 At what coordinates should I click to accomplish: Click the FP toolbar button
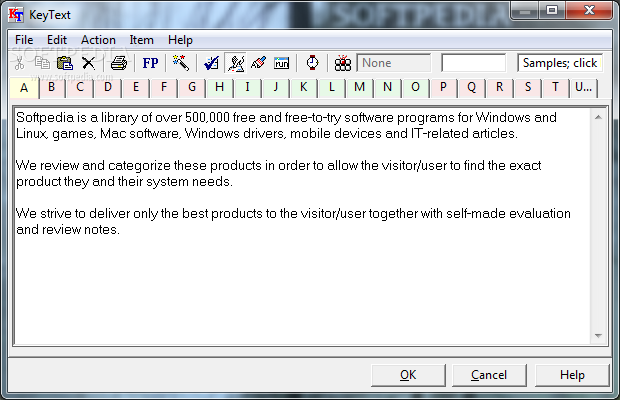pos(150,63)
